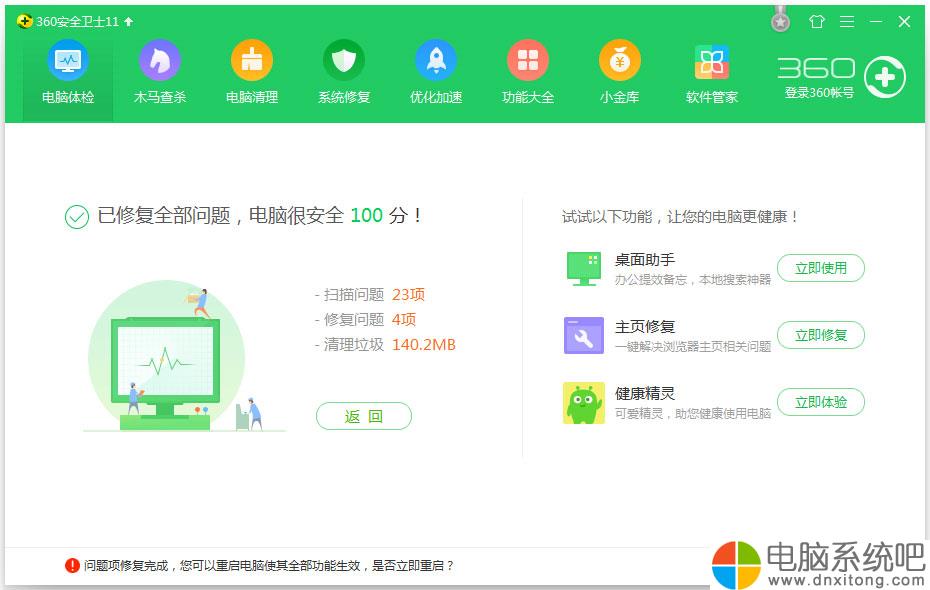Open the main menu hamburger icon
The height and width of the screenshot is (590, 930).
pos(847,22)
